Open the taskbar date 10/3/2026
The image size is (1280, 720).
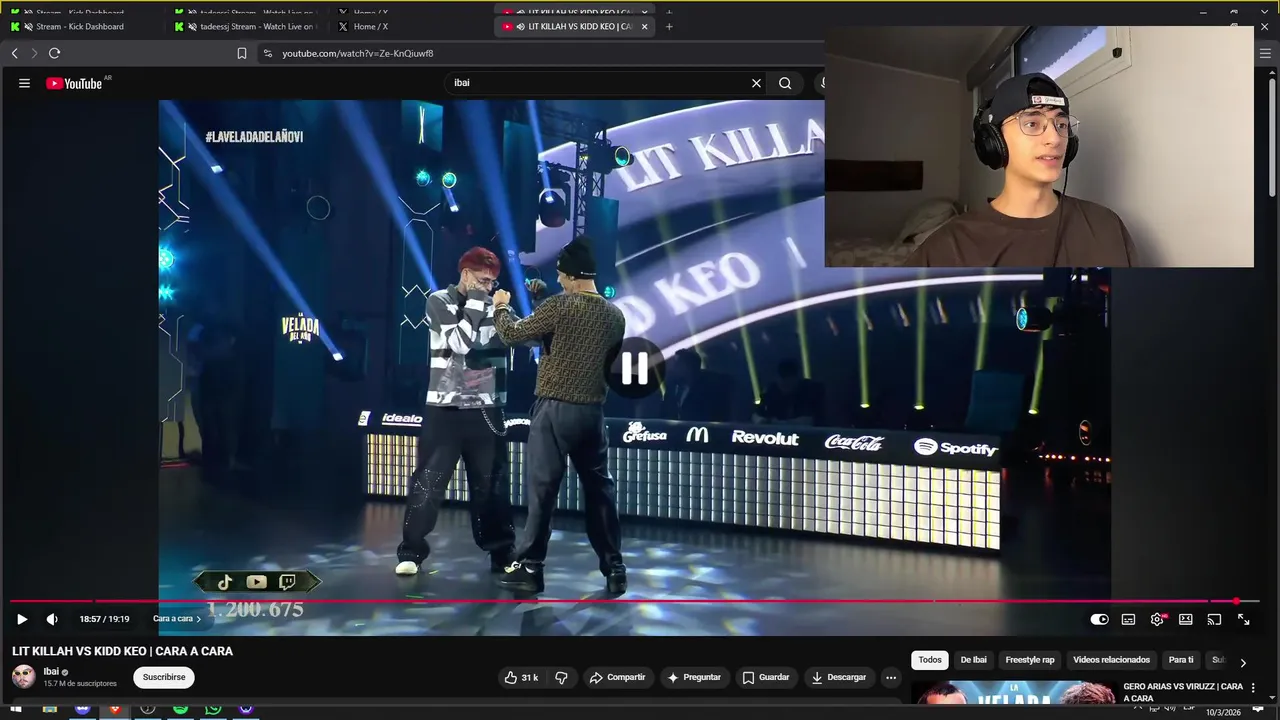[1224, 712]
